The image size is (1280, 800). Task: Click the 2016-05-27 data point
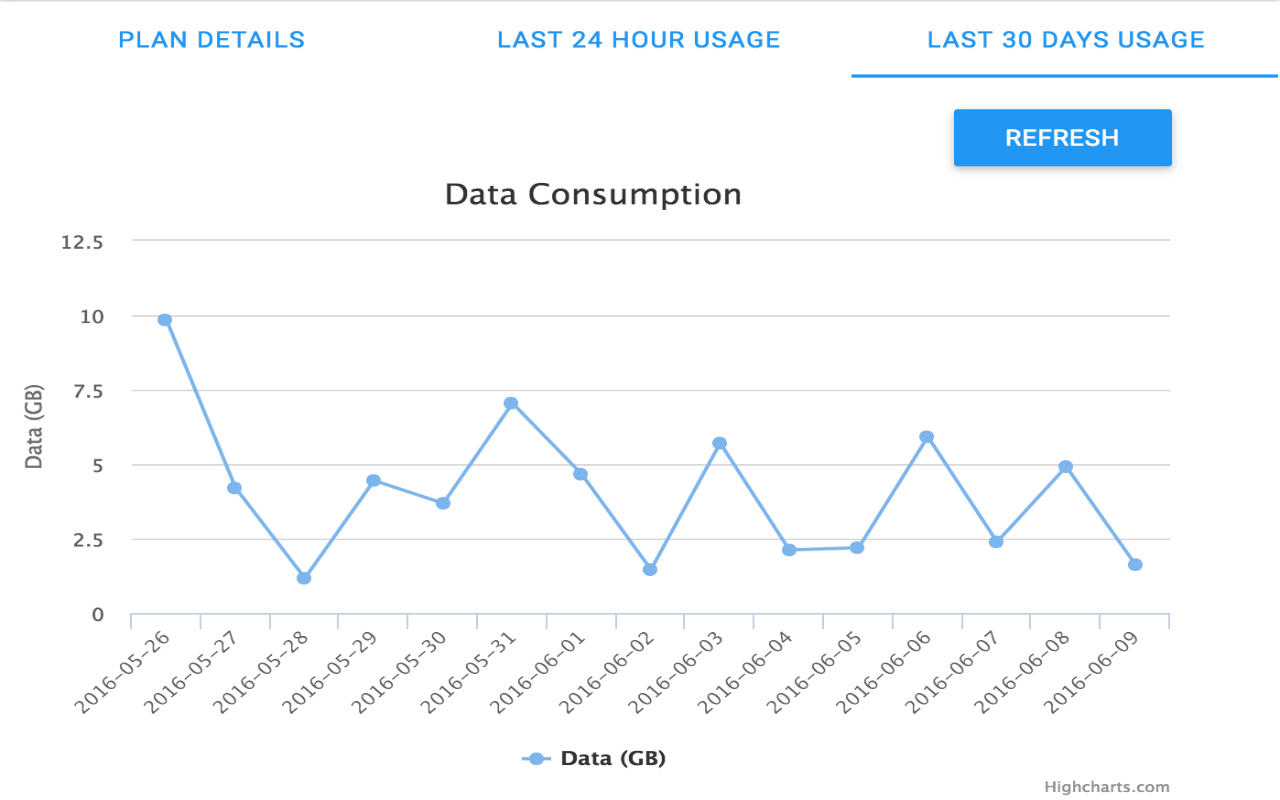(x=234, y=488)
